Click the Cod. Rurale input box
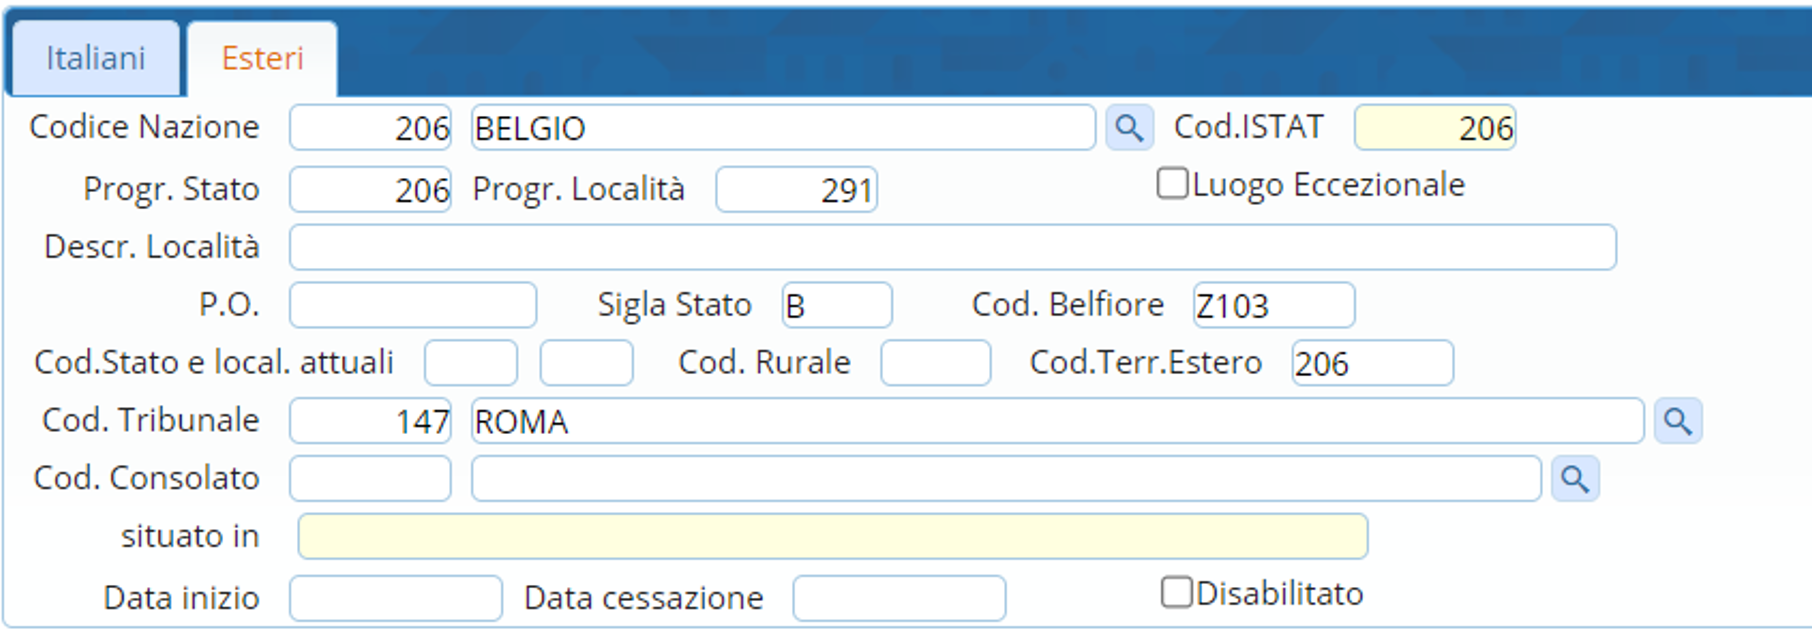1812x641 pixels. (935, 363)
